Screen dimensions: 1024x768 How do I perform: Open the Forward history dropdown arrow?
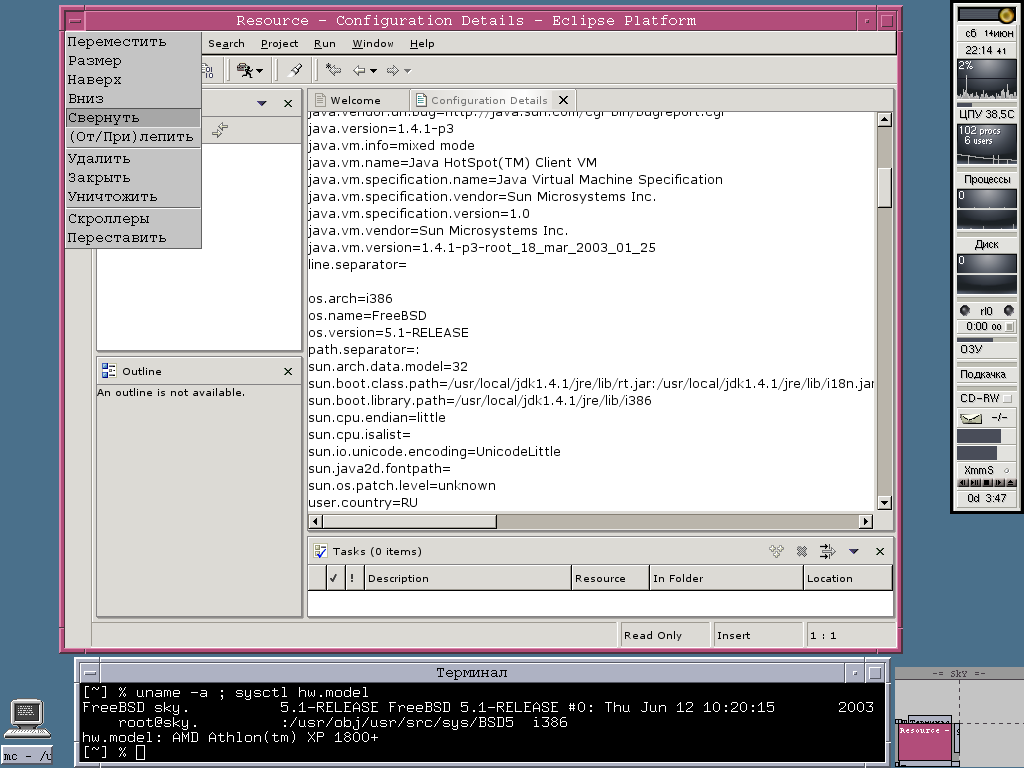pyautogui.click(x=408, y=71)
